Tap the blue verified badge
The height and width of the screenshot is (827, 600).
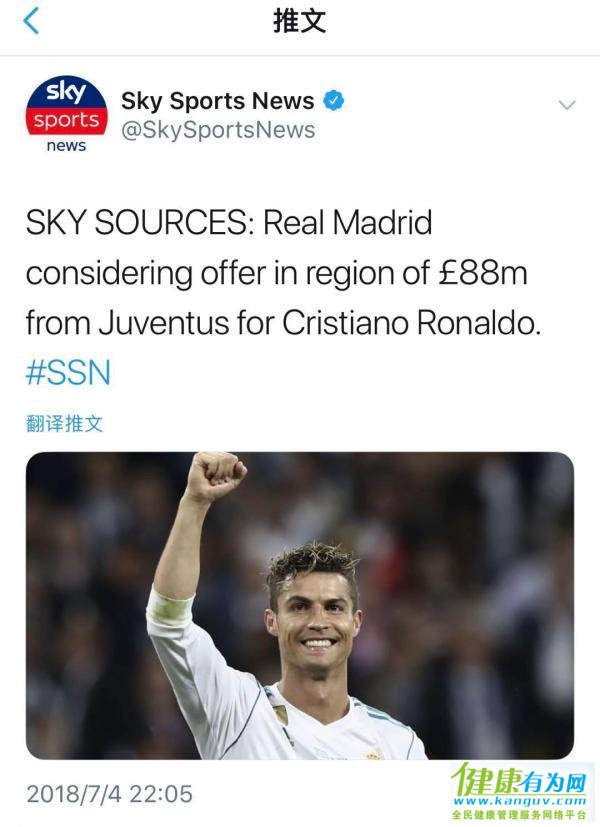[333, 100]
